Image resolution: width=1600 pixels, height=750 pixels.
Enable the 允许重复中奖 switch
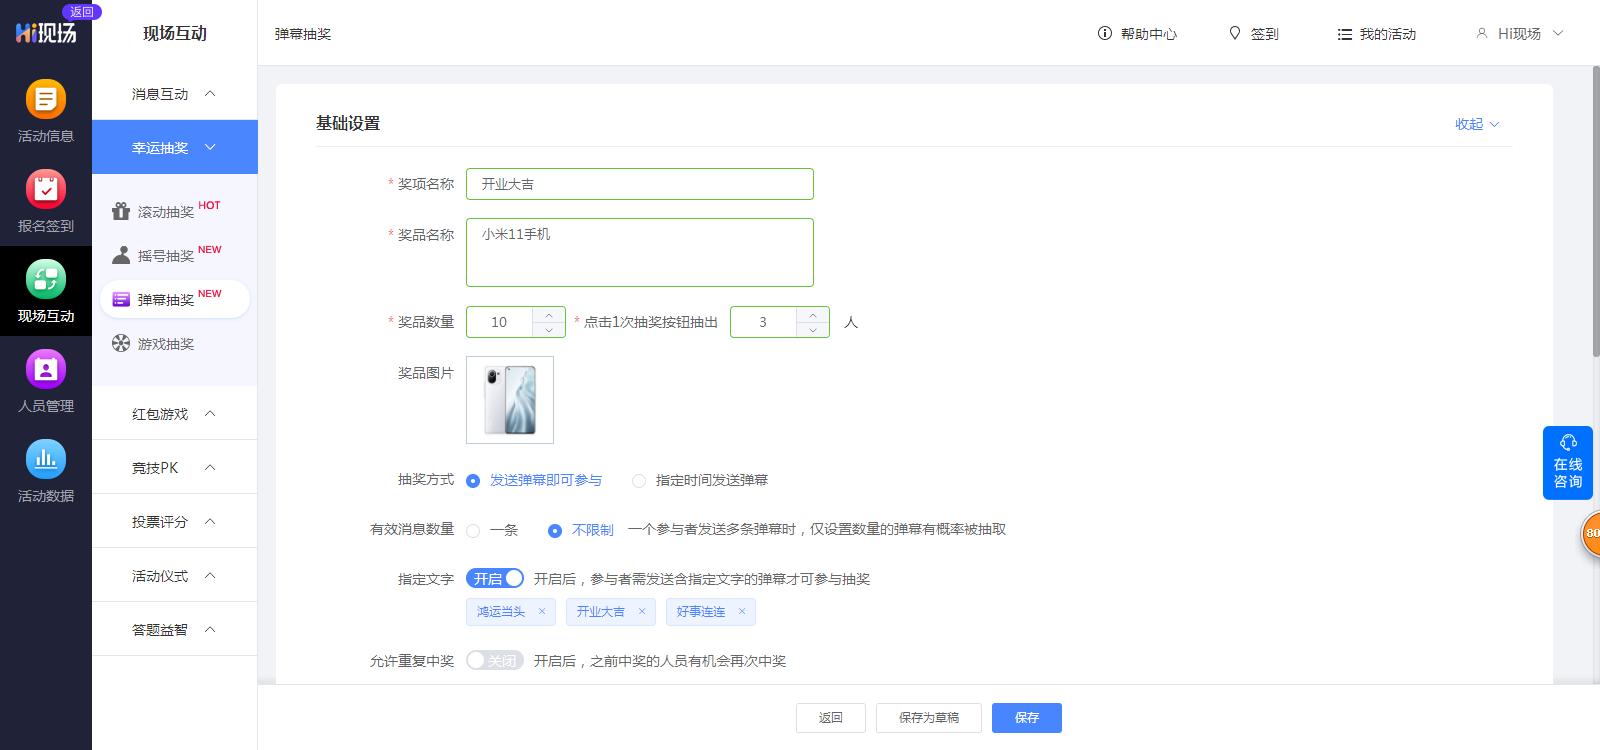495,661
